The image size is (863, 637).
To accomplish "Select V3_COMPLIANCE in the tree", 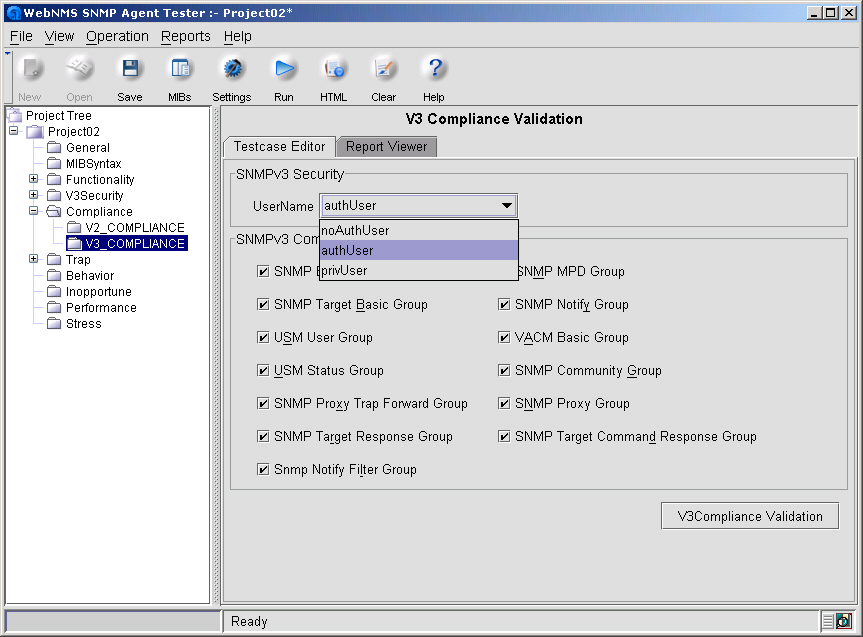I will 135,243.
